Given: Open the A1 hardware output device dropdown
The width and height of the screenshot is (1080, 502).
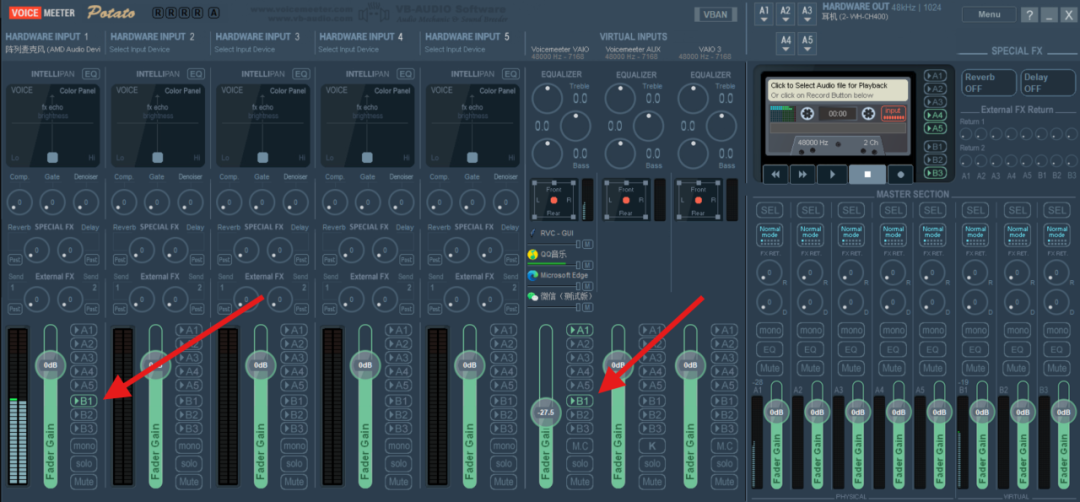Looking at the screenshot, I should pos(764,15).
